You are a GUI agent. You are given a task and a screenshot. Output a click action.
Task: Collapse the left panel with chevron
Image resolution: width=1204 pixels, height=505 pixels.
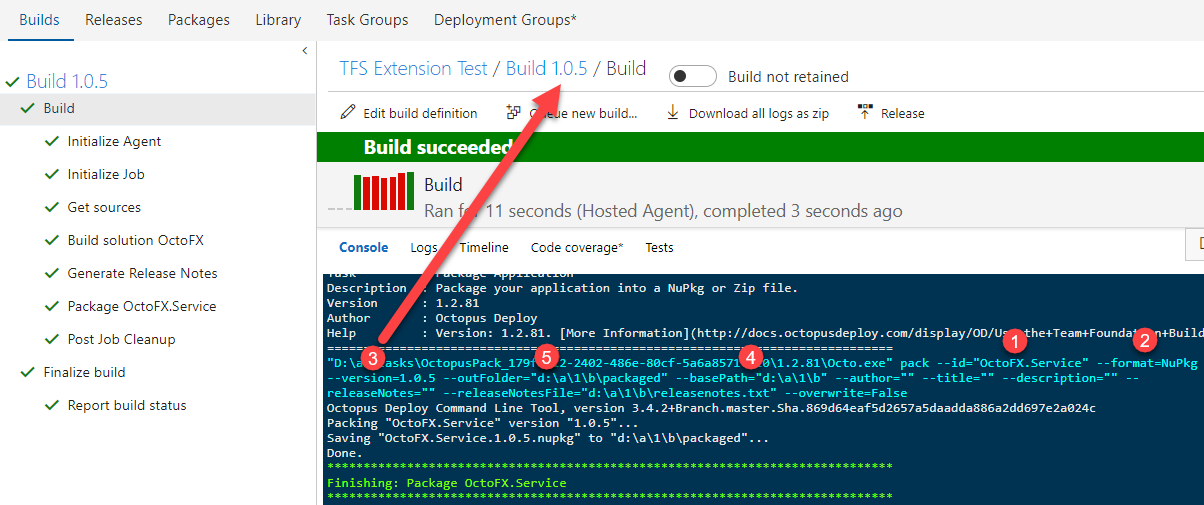click(304, 51)
